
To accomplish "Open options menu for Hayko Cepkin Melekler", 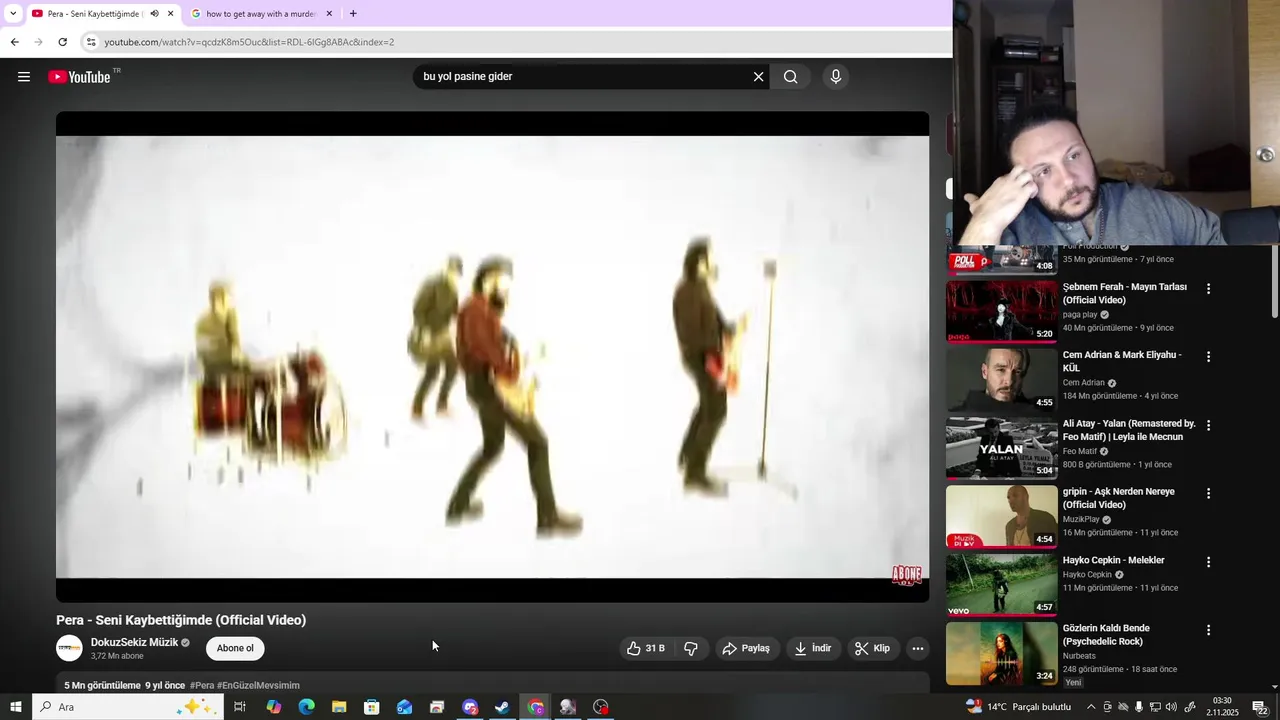I will 1208,562.
